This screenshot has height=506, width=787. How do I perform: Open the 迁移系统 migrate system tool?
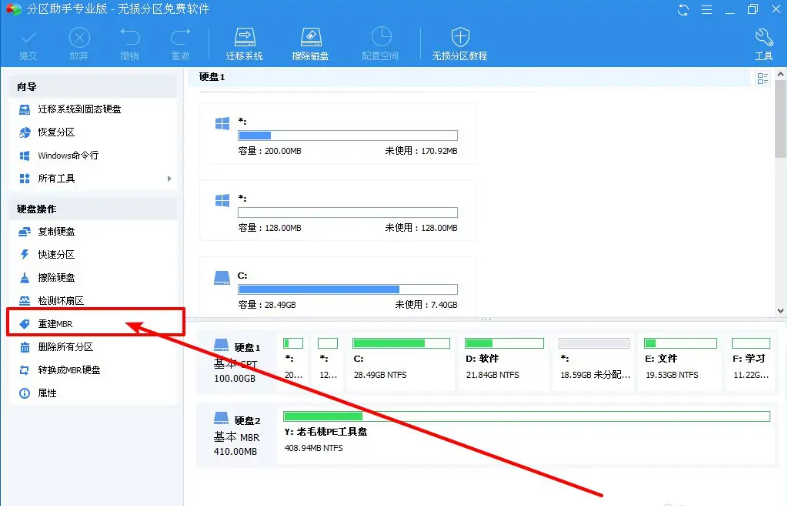(x=244, y=44)
